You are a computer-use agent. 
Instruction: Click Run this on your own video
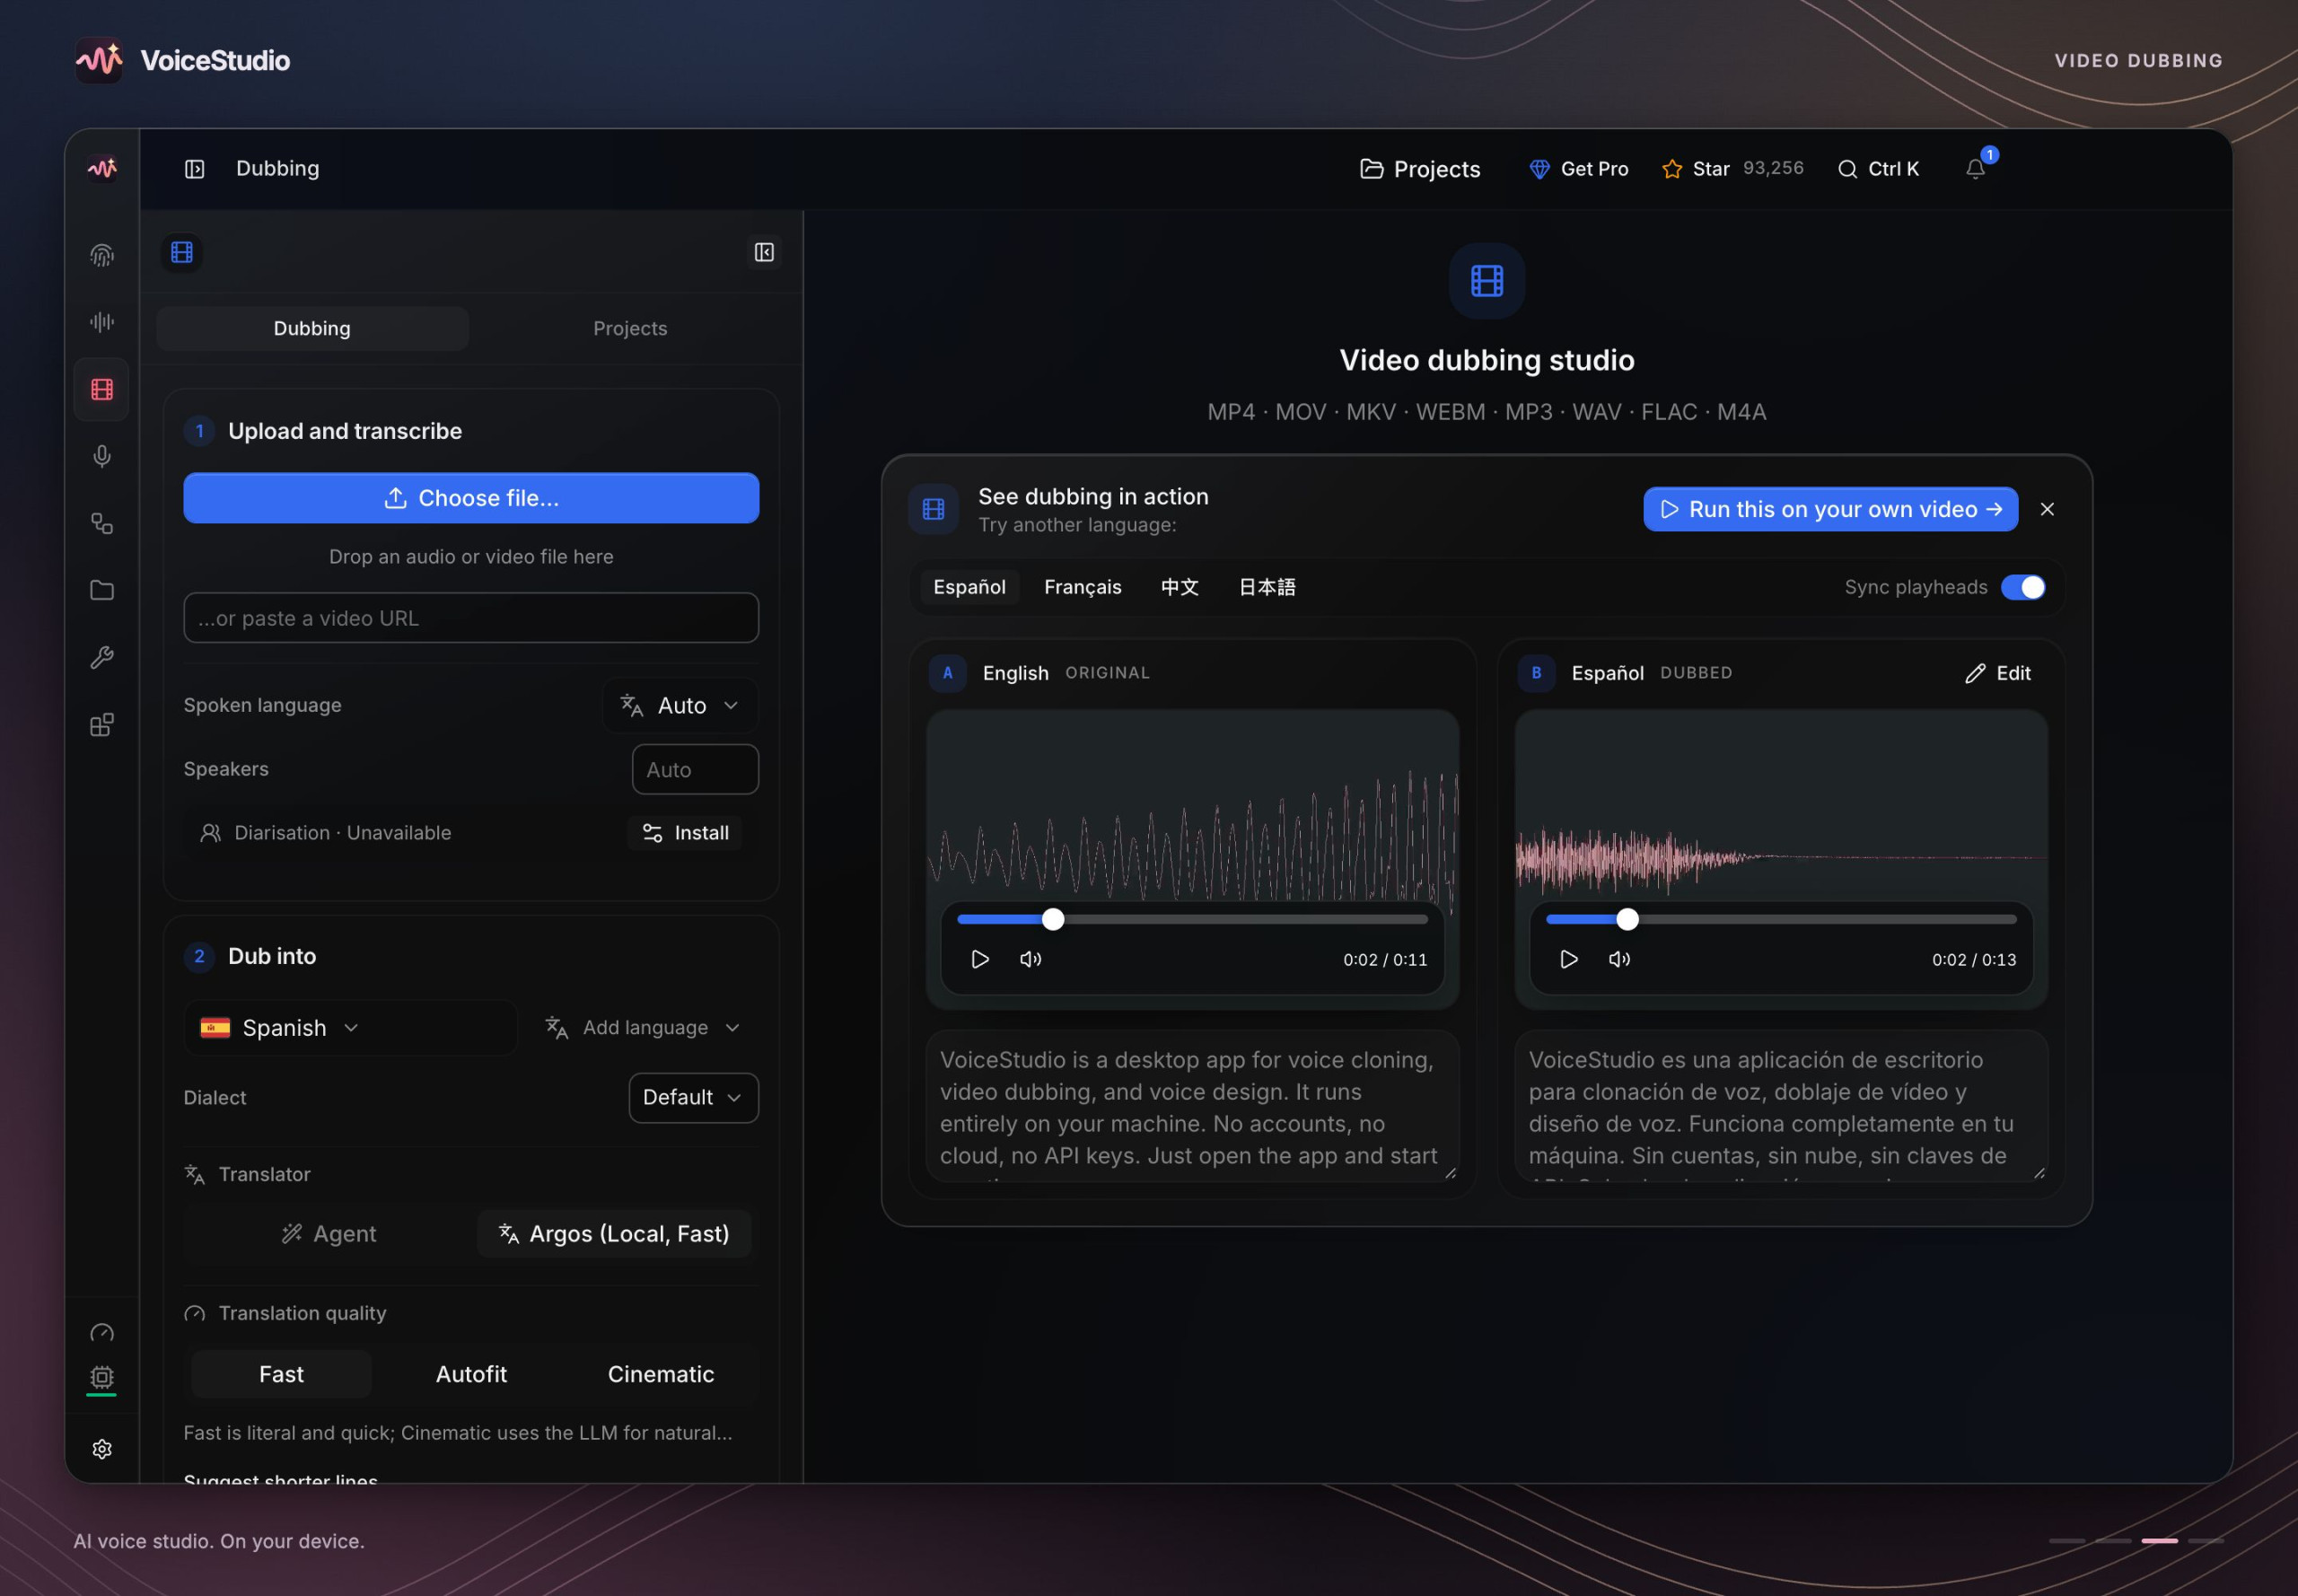(x=1831, y=510)
